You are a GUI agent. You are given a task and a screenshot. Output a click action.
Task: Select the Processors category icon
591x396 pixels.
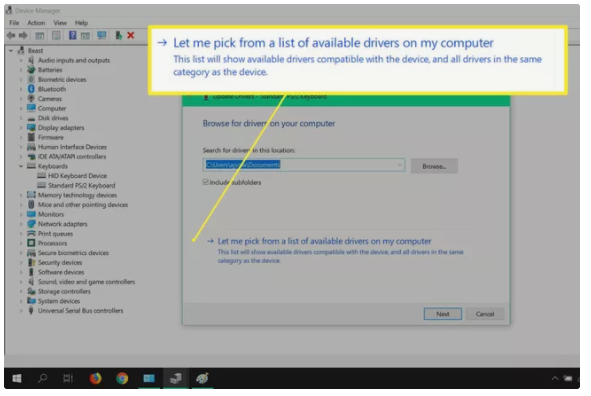[x=31, y=243]
